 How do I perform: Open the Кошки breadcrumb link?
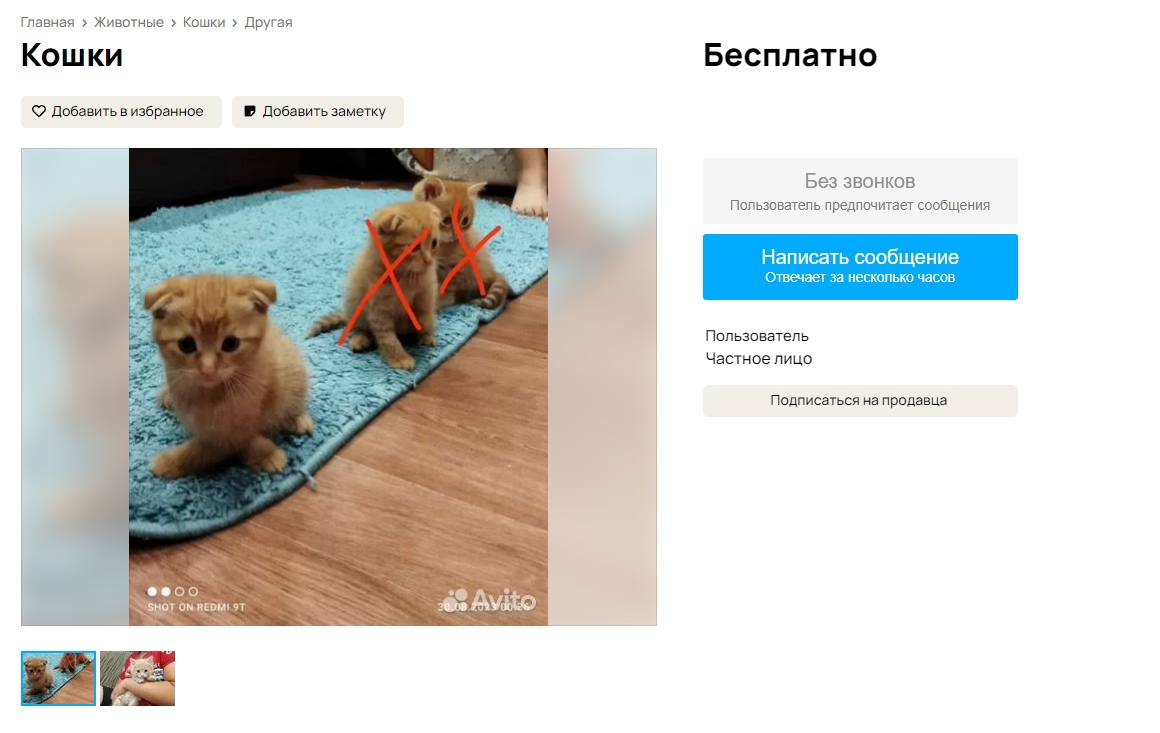point(204,22)
